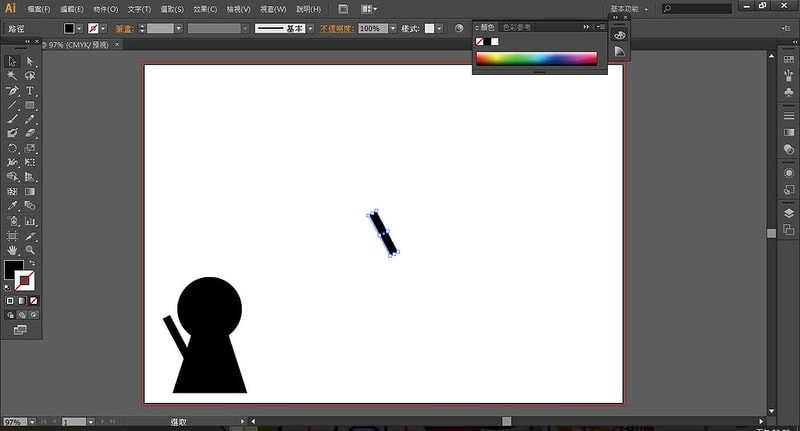Screen dimensions: 800x431
Task: Select the Direct Selection tool
Action: pyautogui.click(x=30, y=62)
